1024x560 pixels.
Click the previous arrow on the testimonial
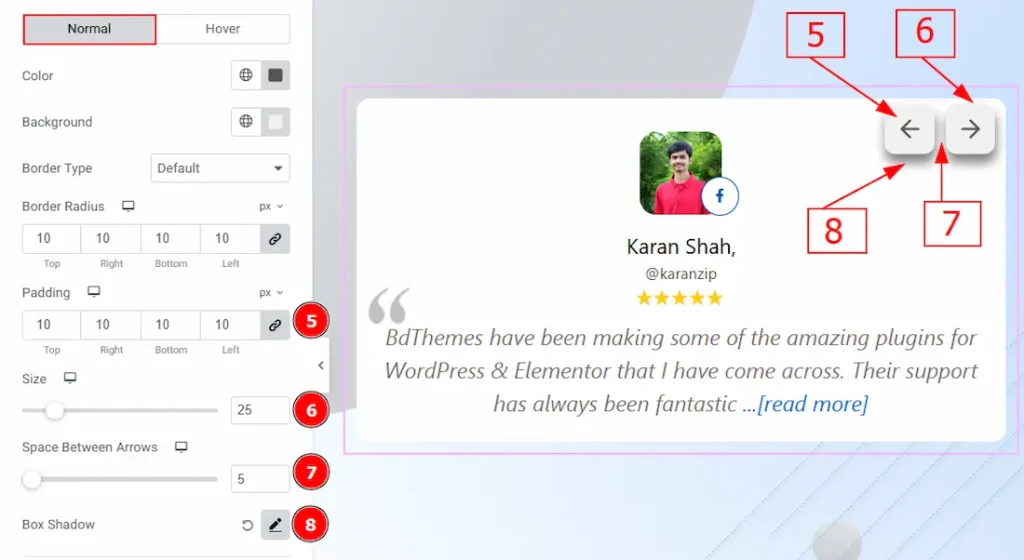(909, 129)
